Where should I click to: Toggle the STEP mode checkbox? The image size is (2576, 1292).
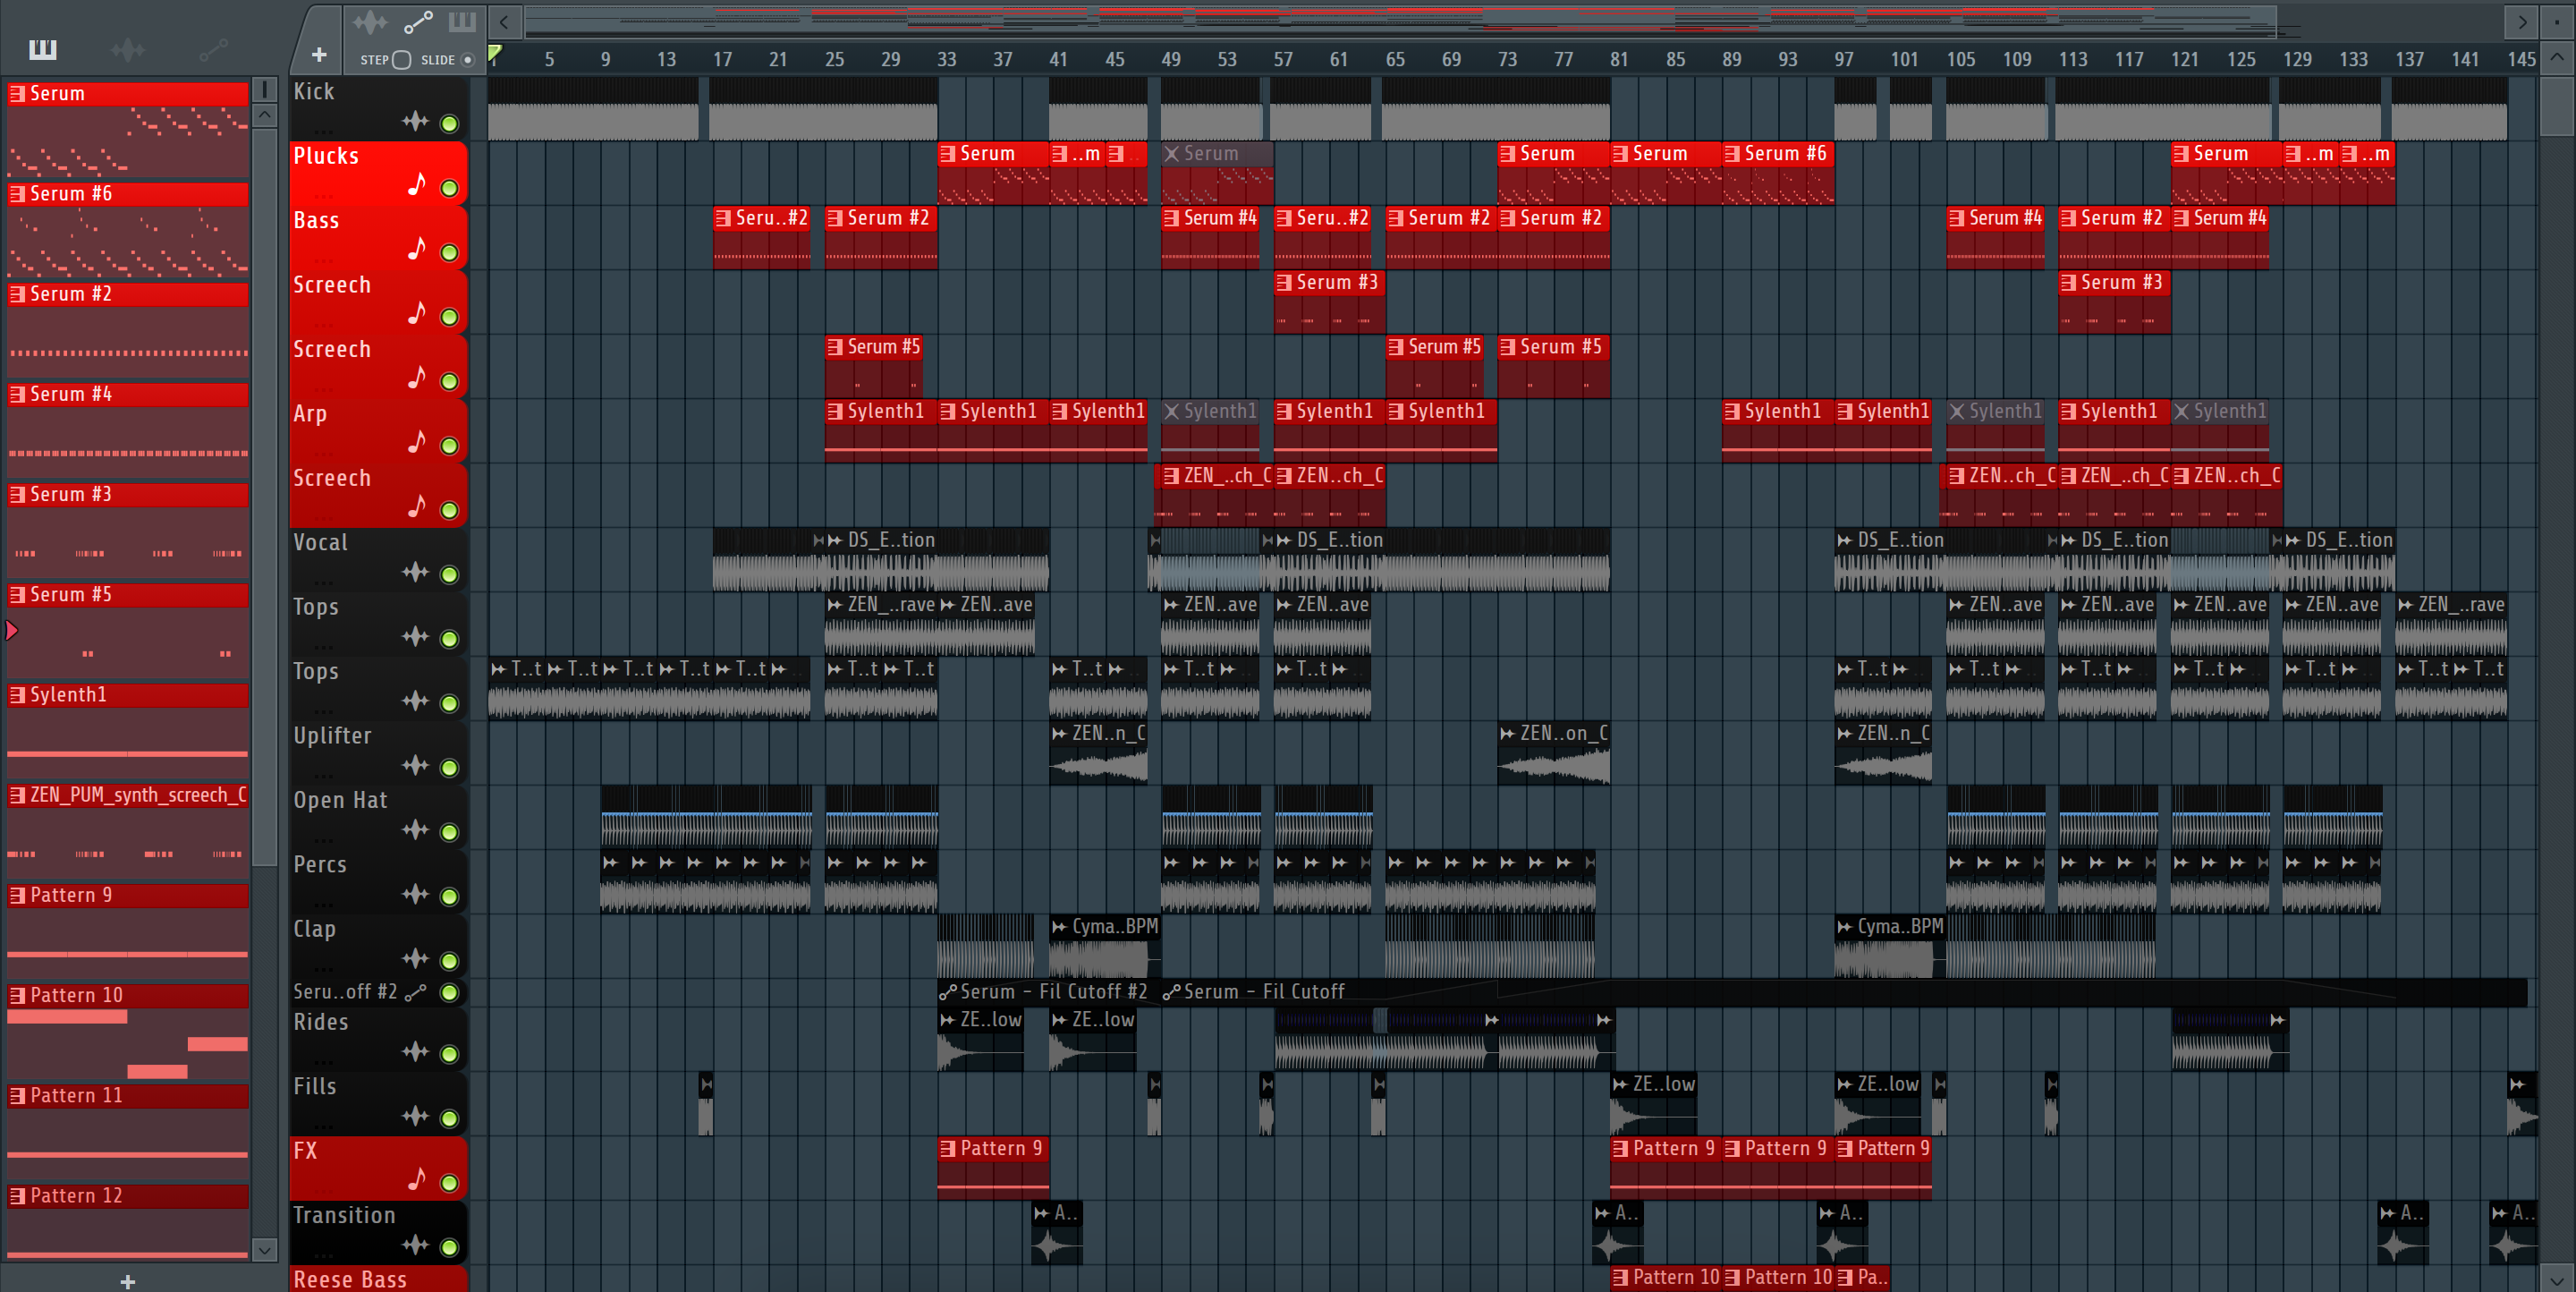tap(401, 60)
